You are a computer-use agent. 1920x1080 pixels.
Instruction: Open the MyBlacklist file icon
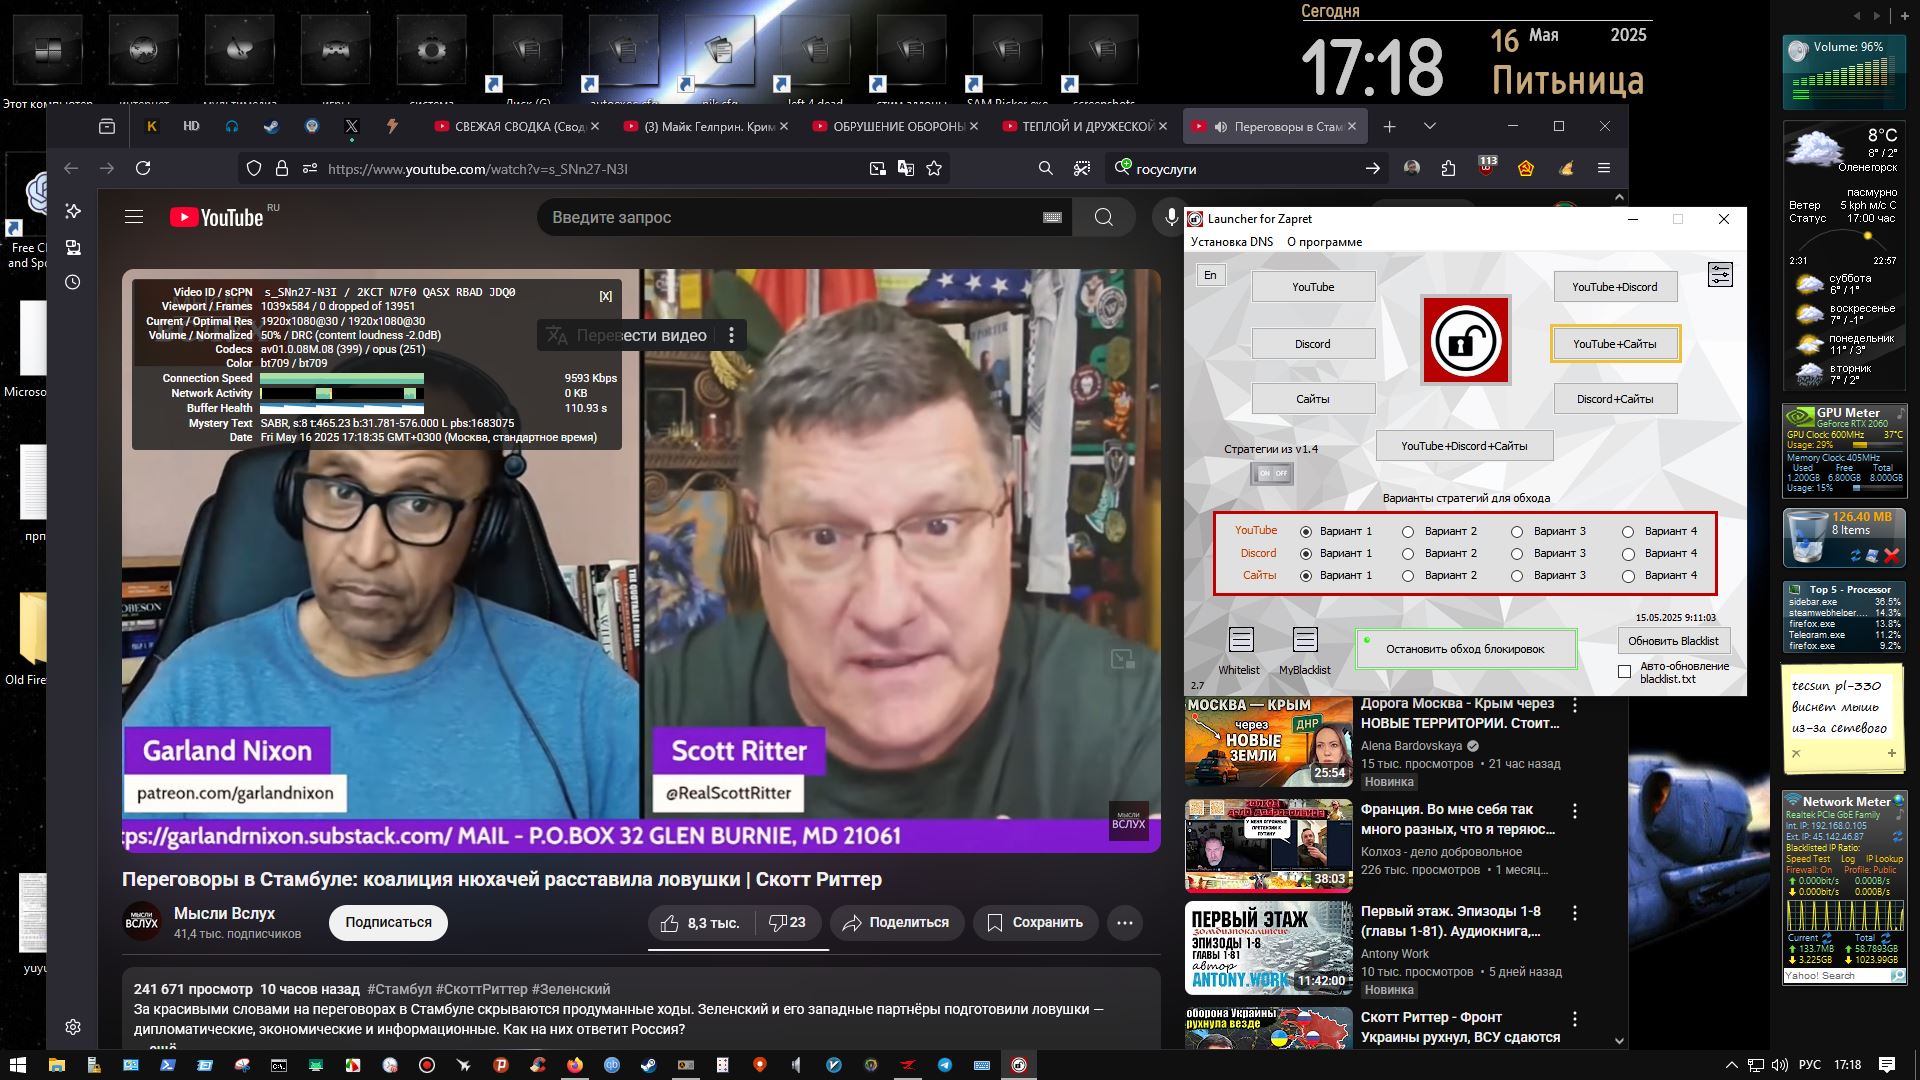[1305, 640]
